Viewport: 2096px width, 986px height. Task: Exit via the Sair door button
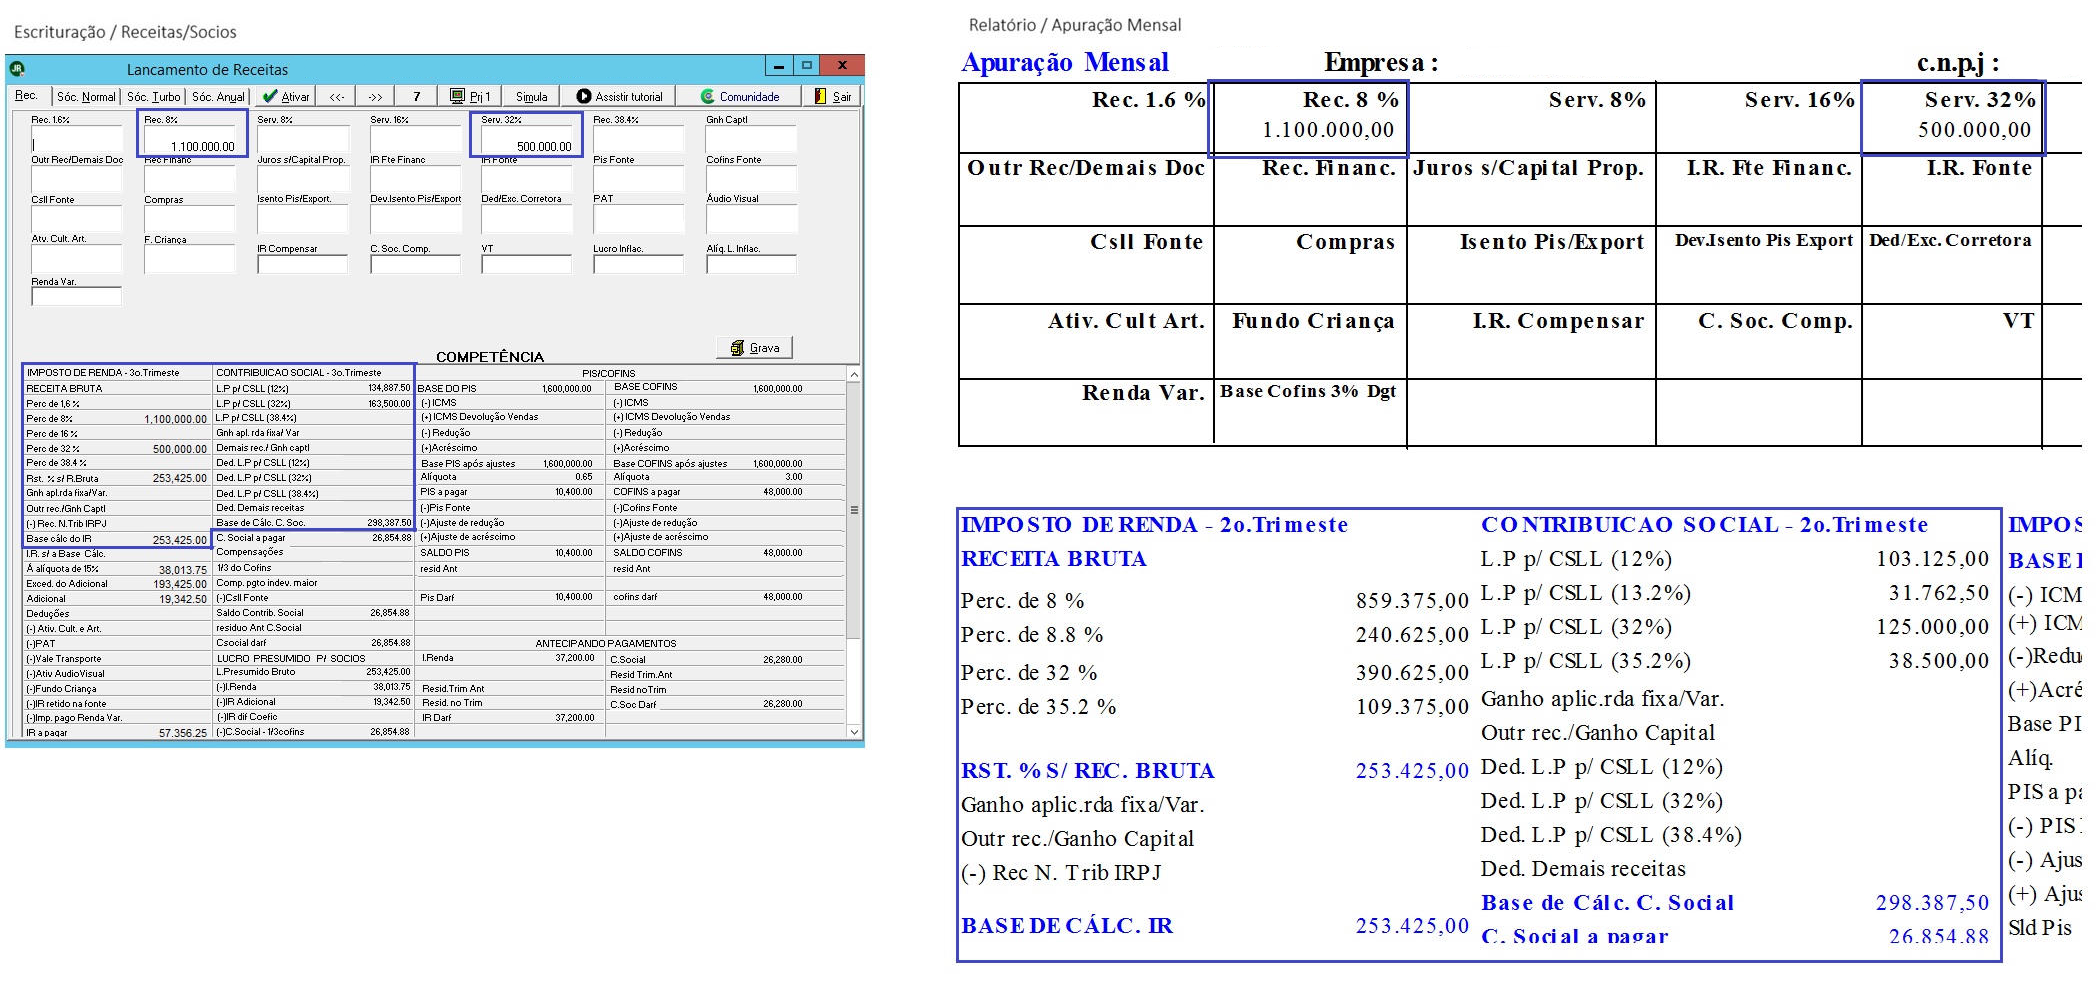pos(833,96)
